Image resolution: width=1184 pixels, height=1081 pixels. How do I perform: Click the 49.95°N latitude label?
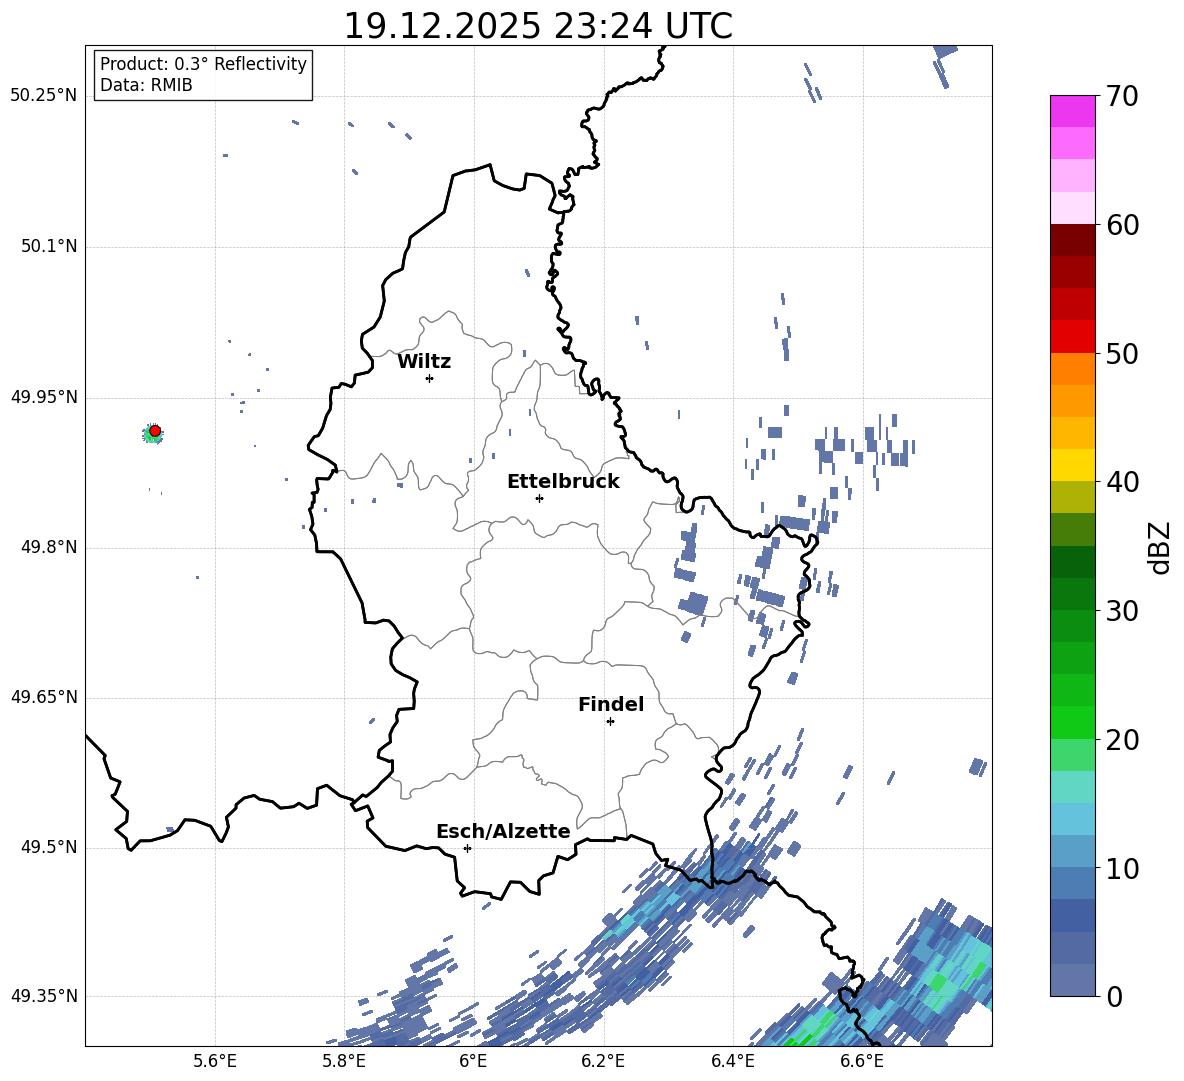(44, 396)
